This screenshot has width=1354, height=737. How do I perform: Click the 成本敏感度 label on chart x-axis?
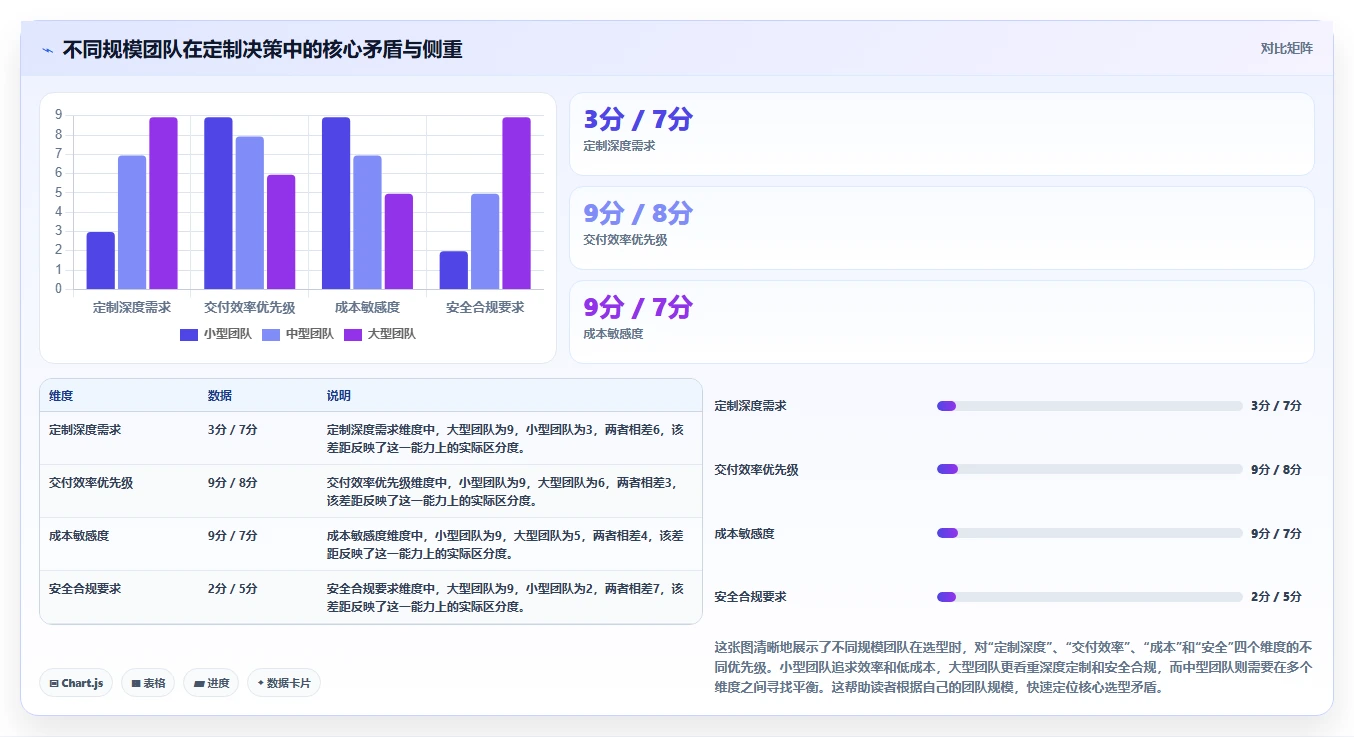[x=367, y=307]
